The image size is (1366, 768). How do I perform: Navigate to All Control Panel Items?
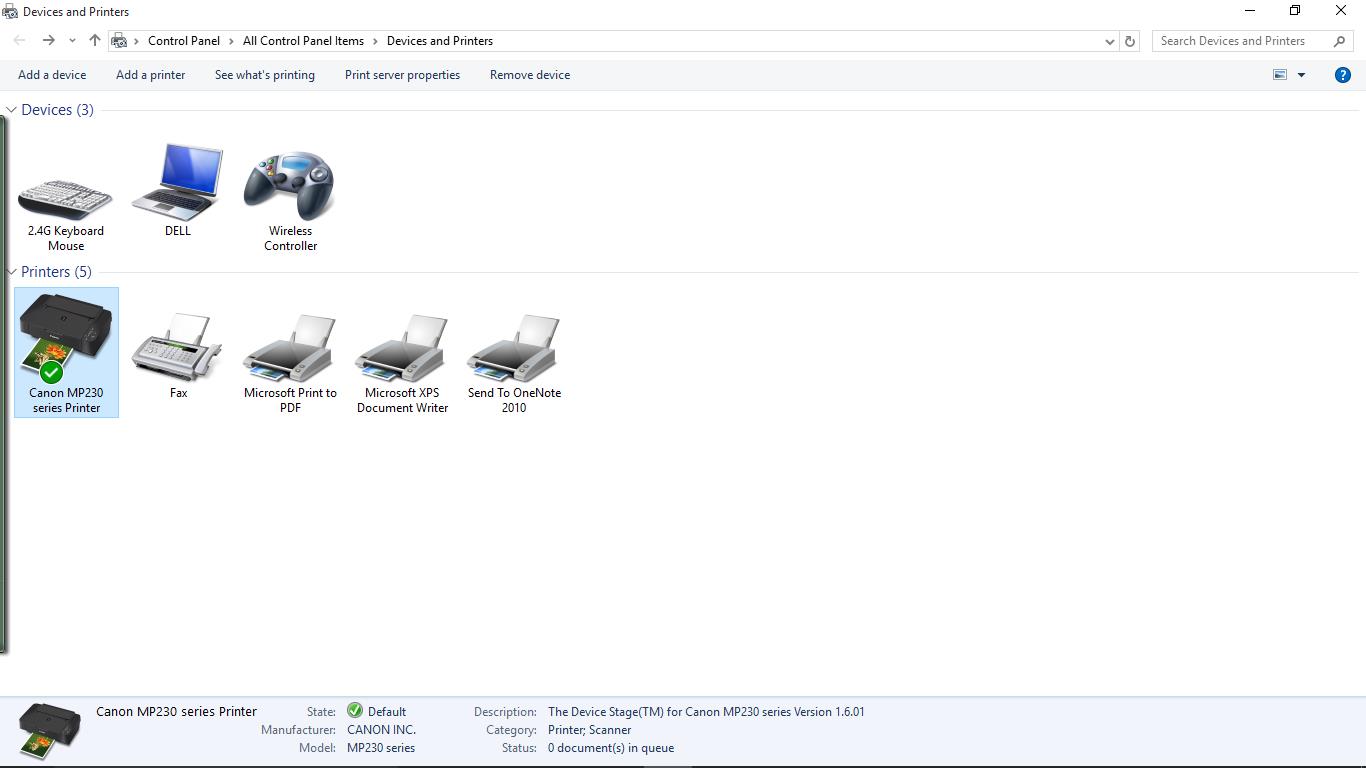[303, 41]
